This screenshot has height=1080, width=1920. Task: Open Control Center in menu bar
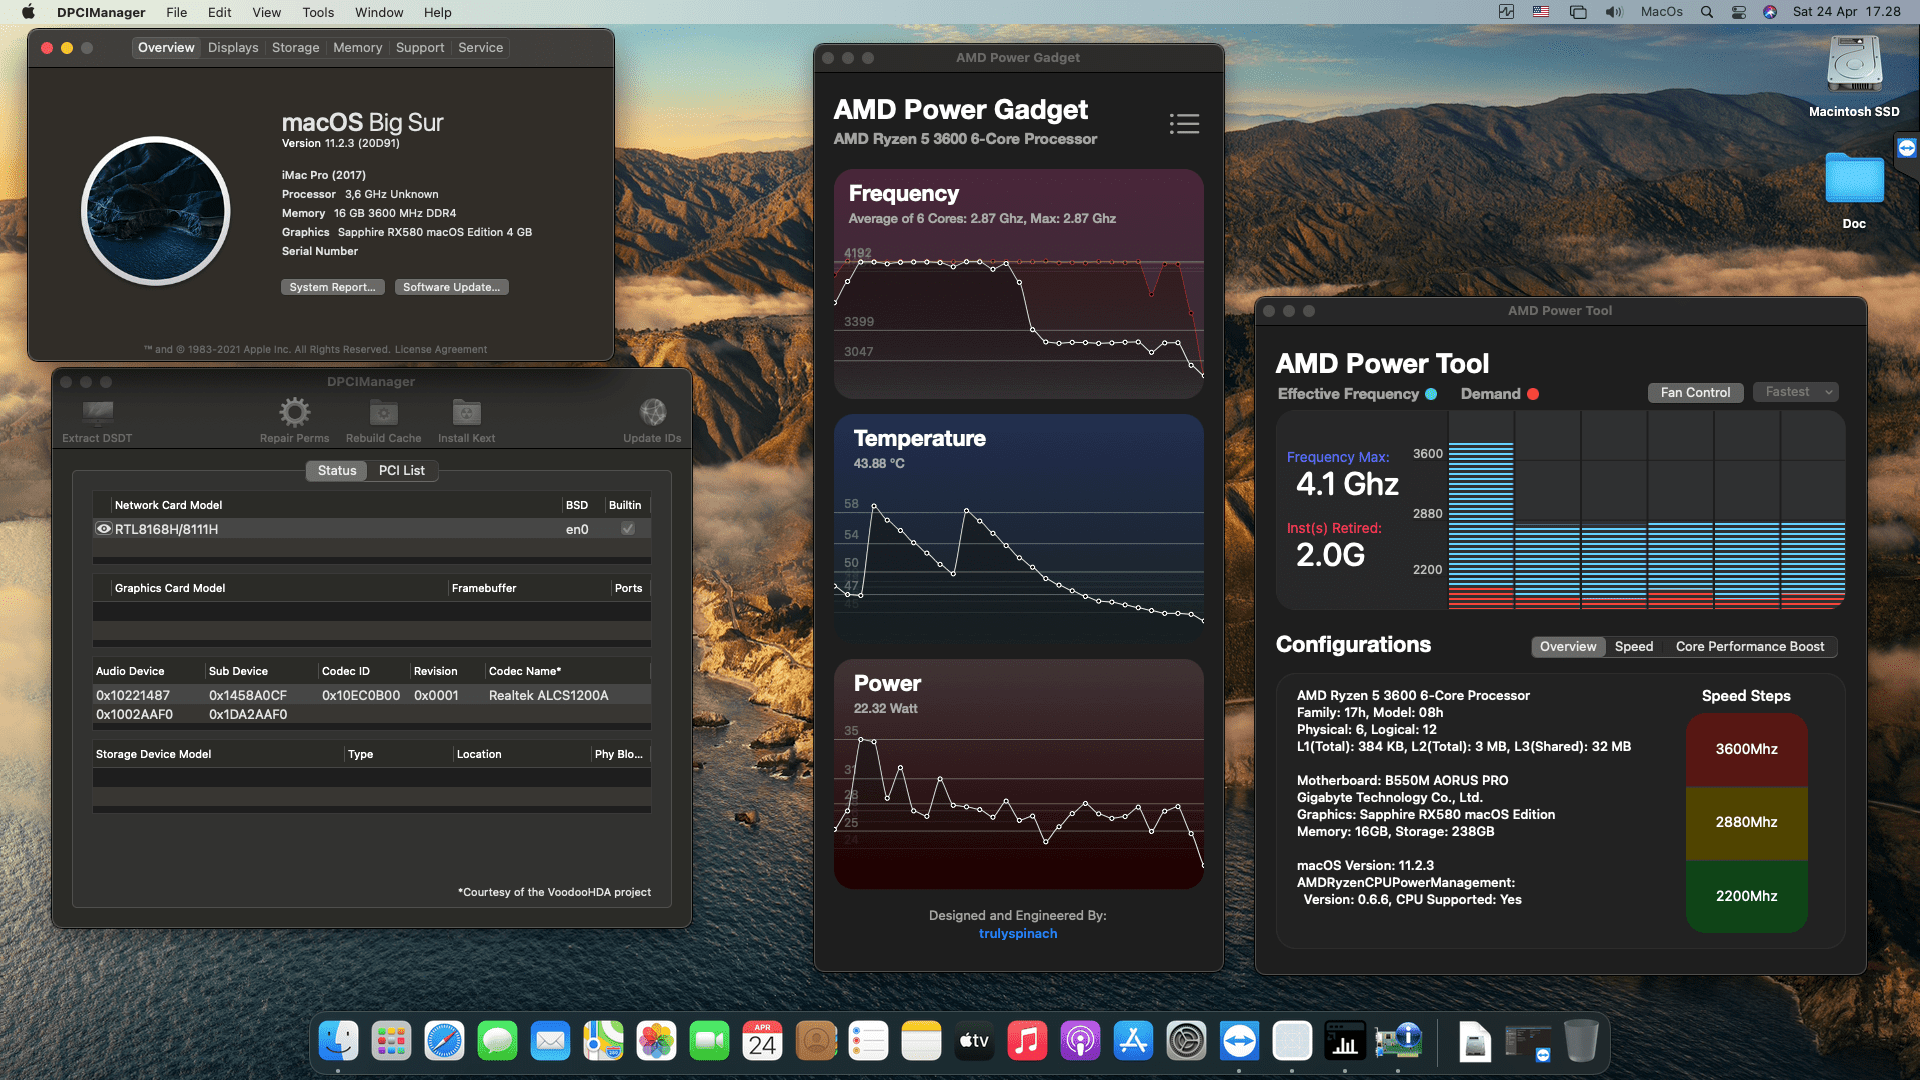pyautogui.click(x=1739, y=12)
